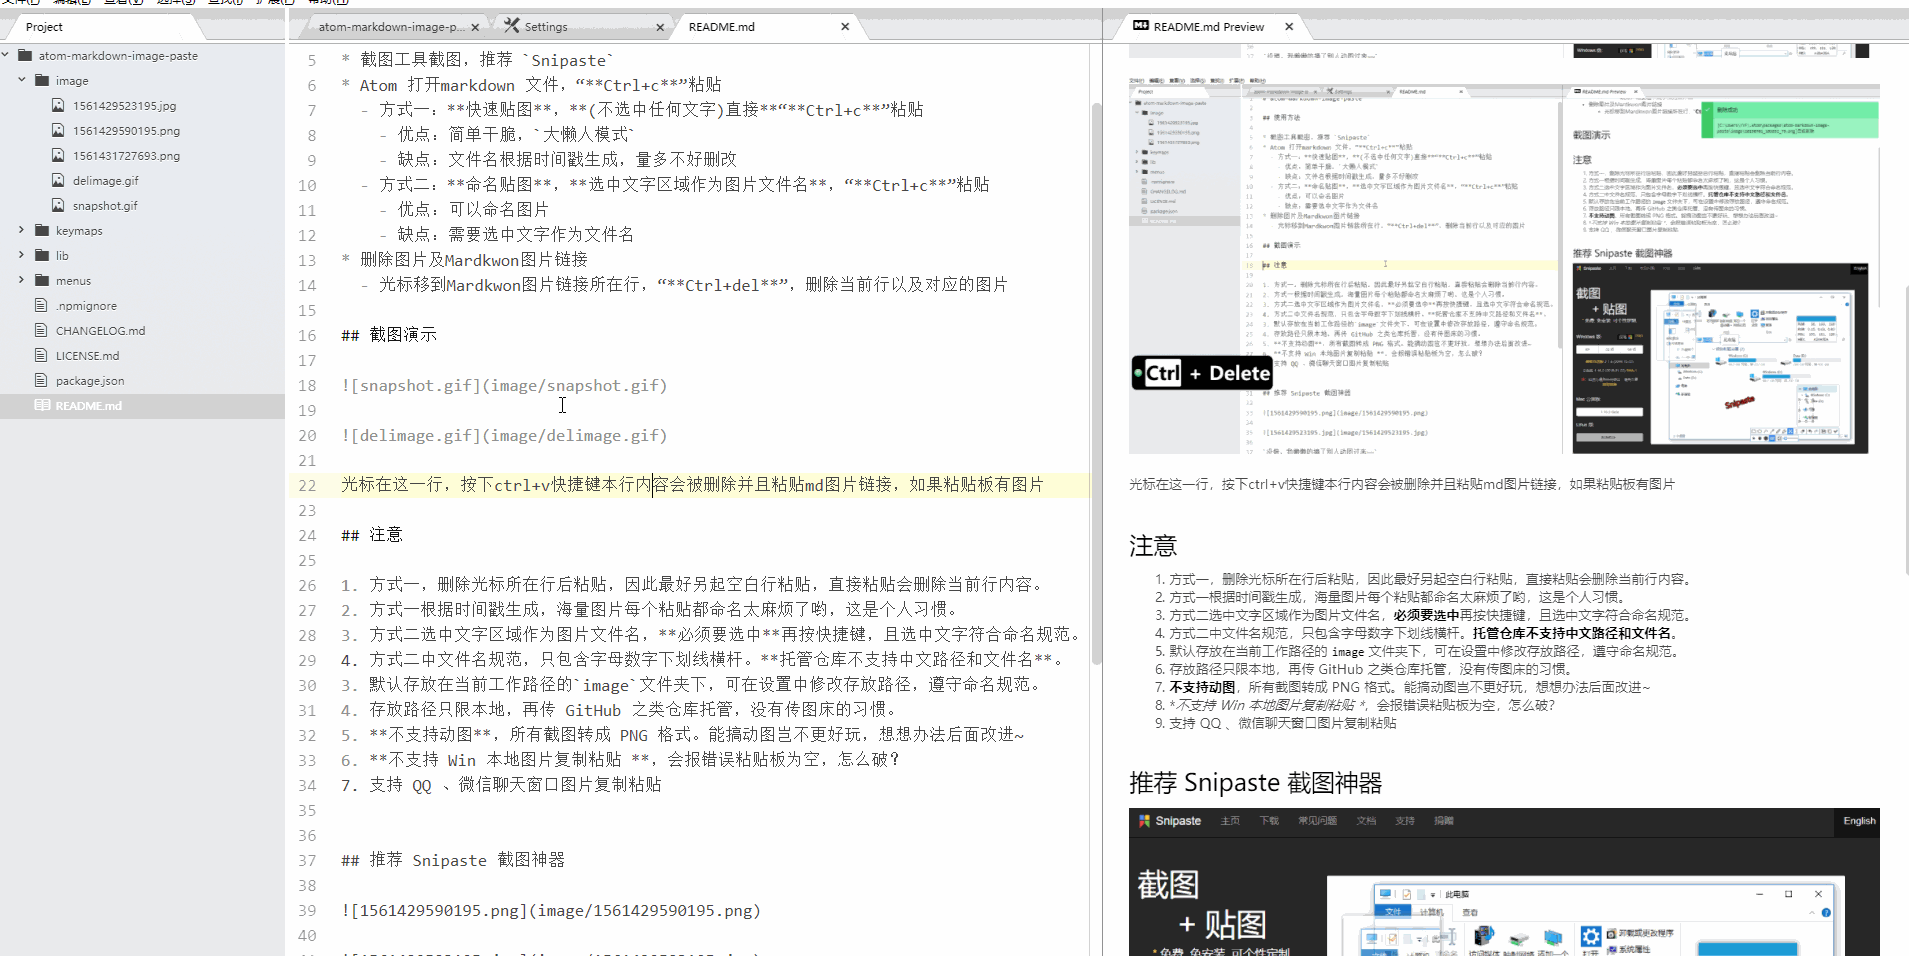Click the package.json file icon

[x=41, y=380]
